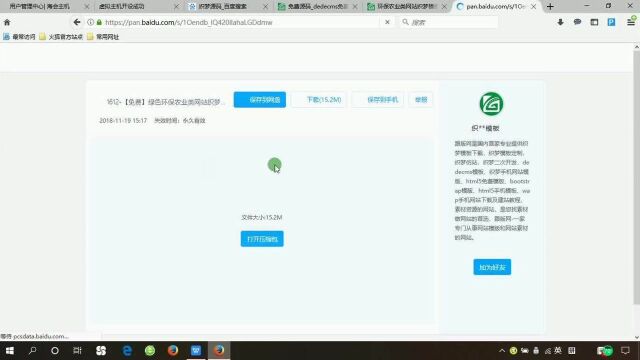Open the 常用网址 bookmark folder

pos(103,37)
